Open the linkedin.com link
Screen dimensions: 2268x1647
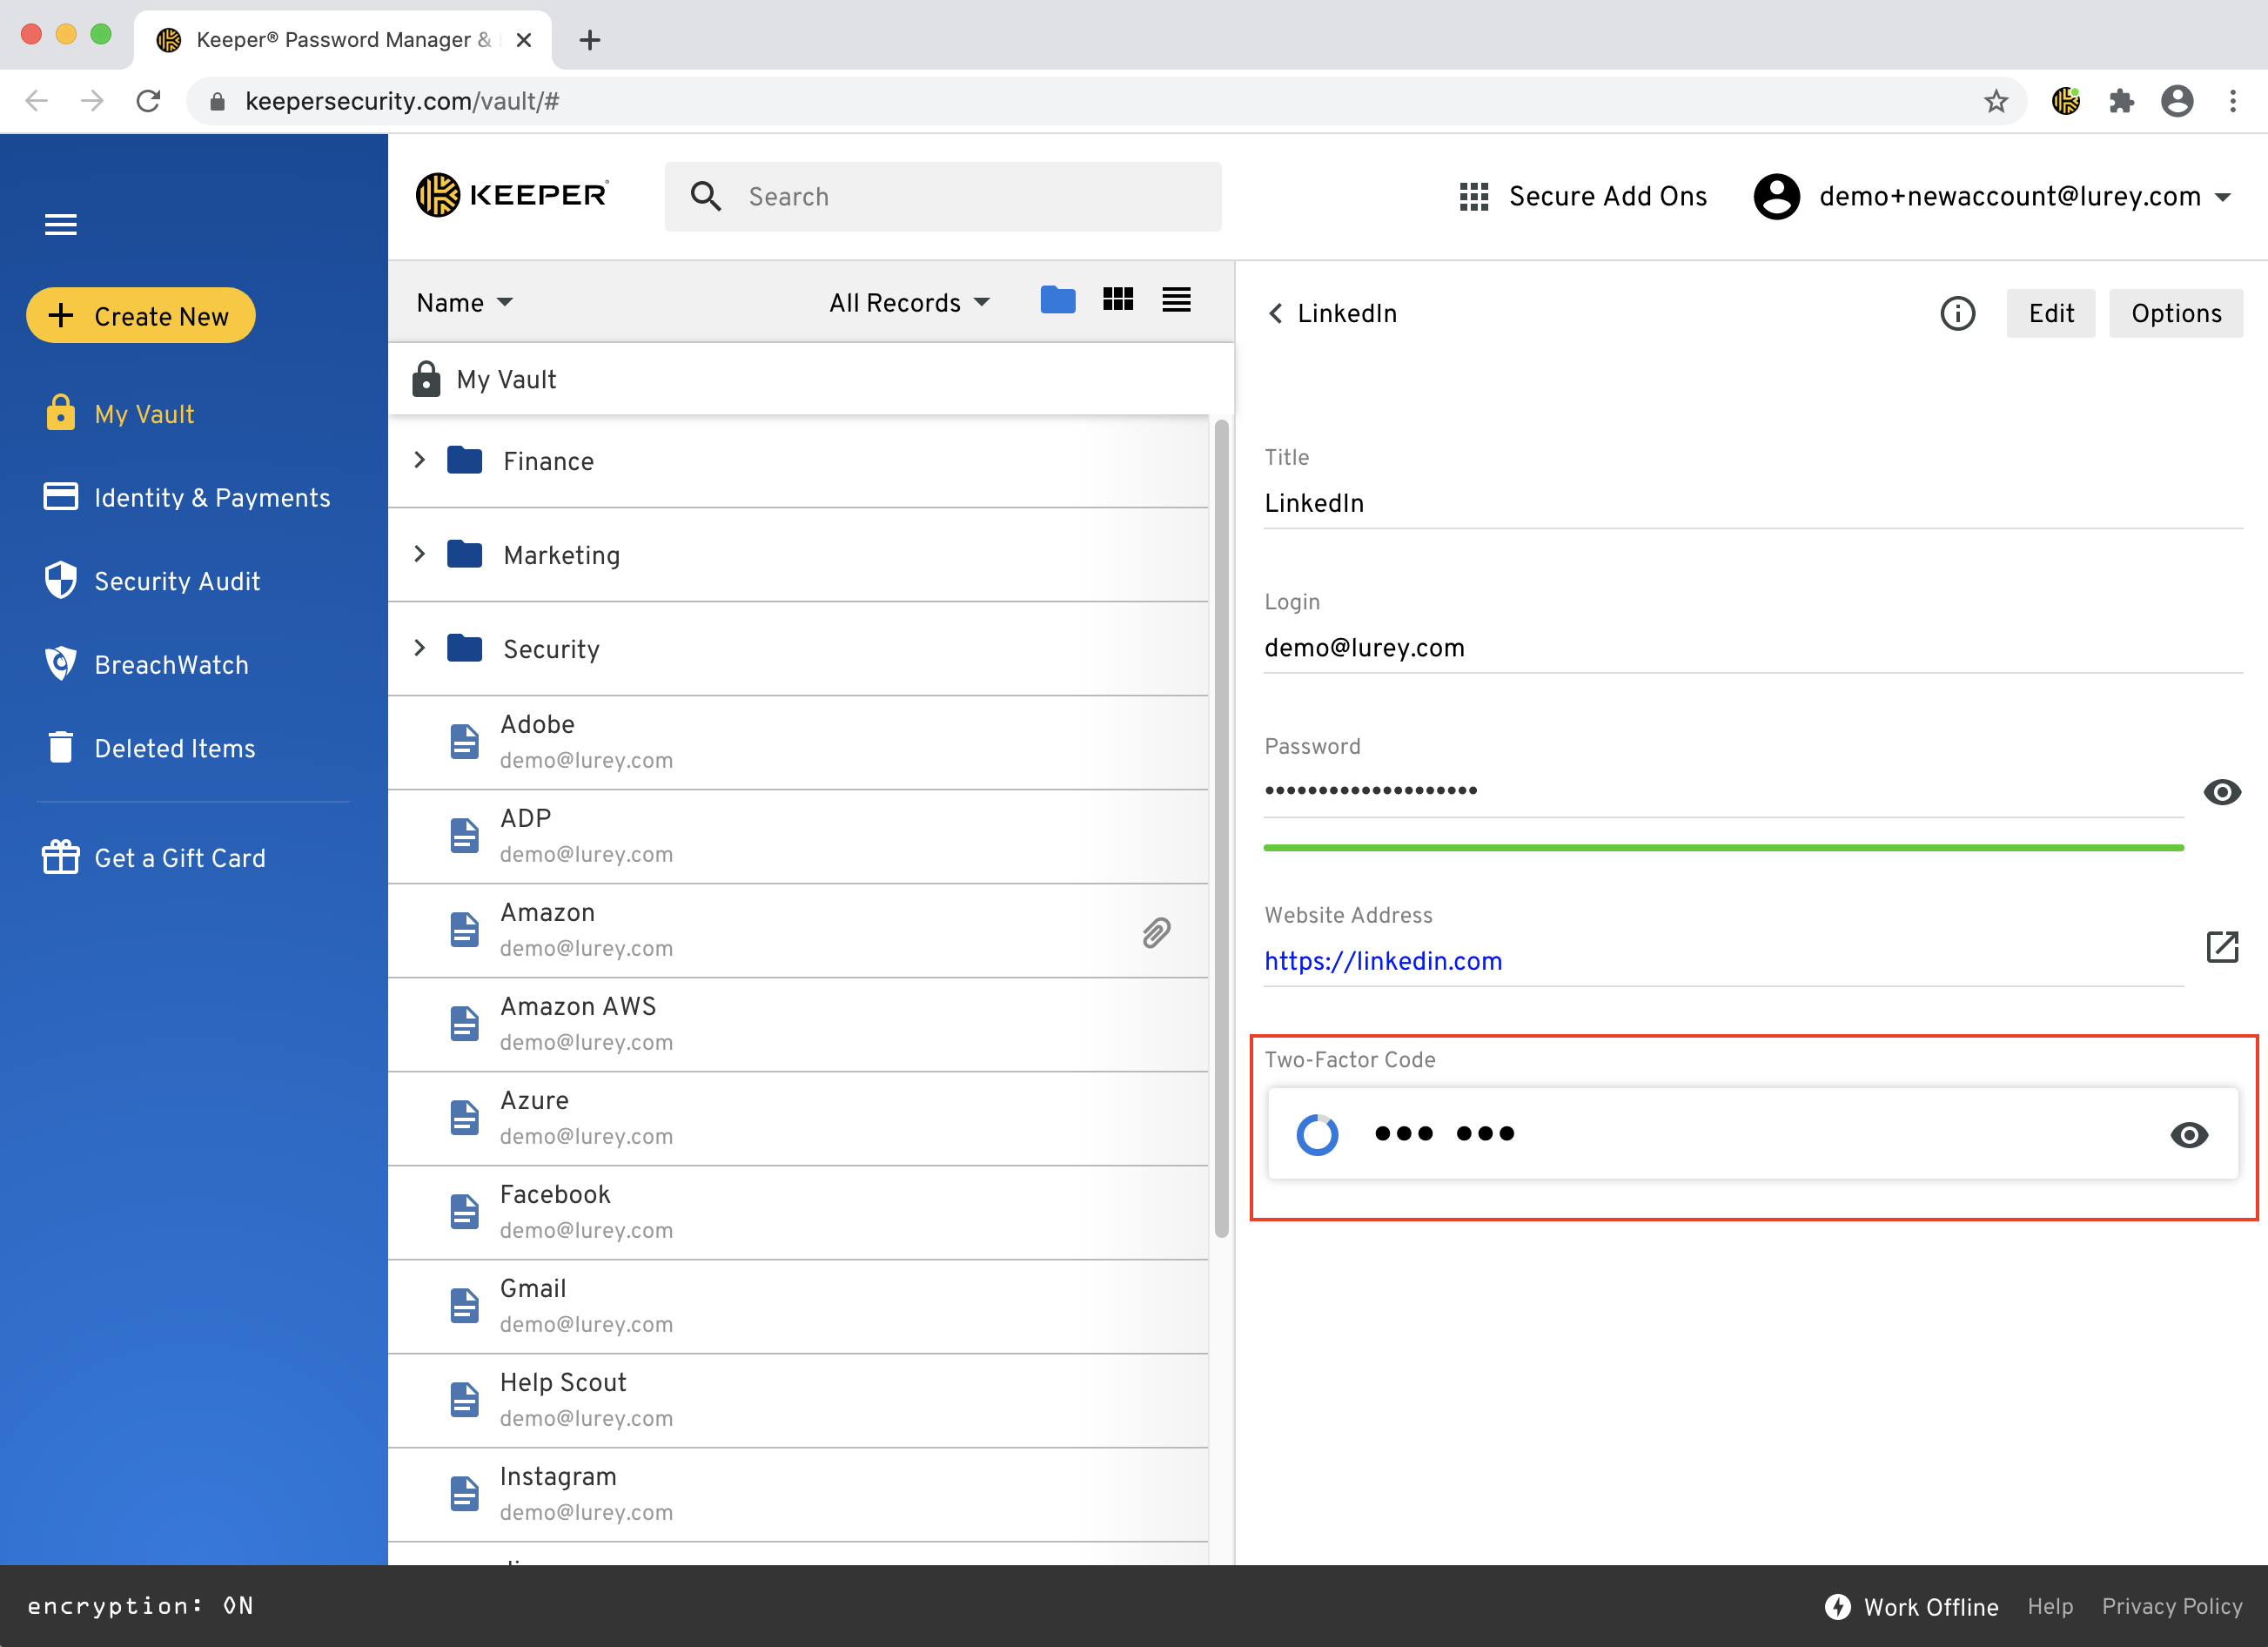[x=1382, y=961]
